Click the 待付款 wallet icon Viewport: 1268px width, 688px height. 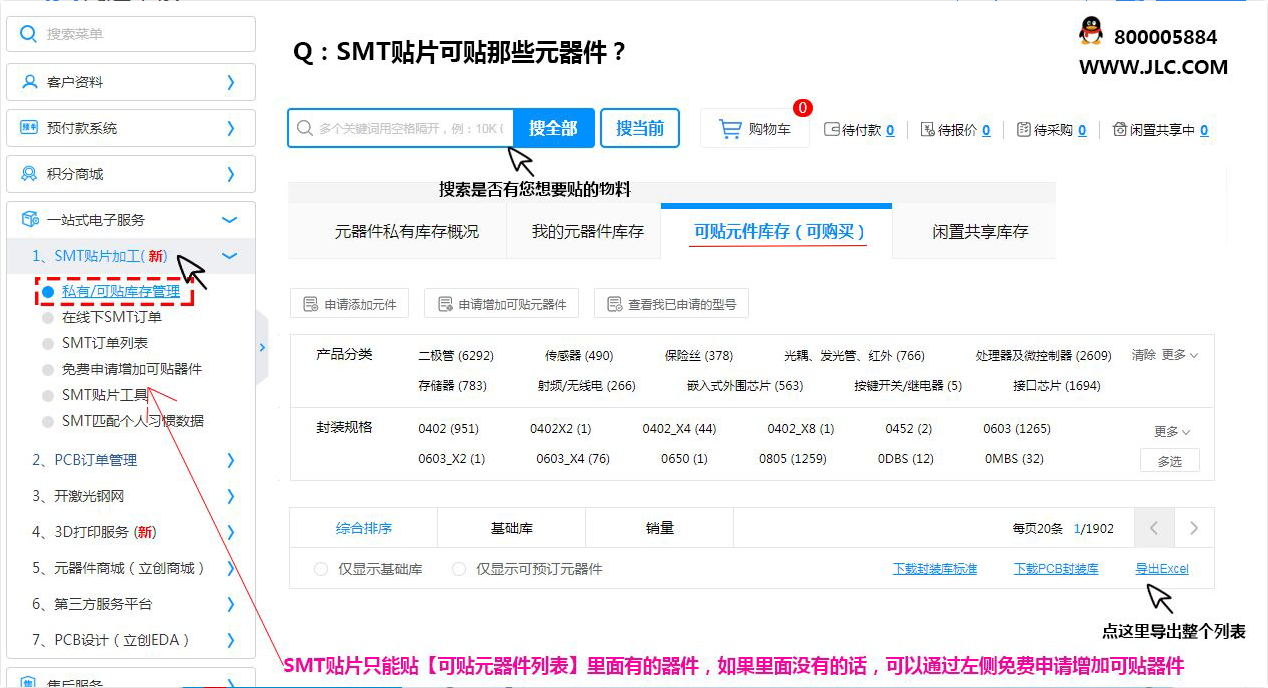(x=831, y=129)
